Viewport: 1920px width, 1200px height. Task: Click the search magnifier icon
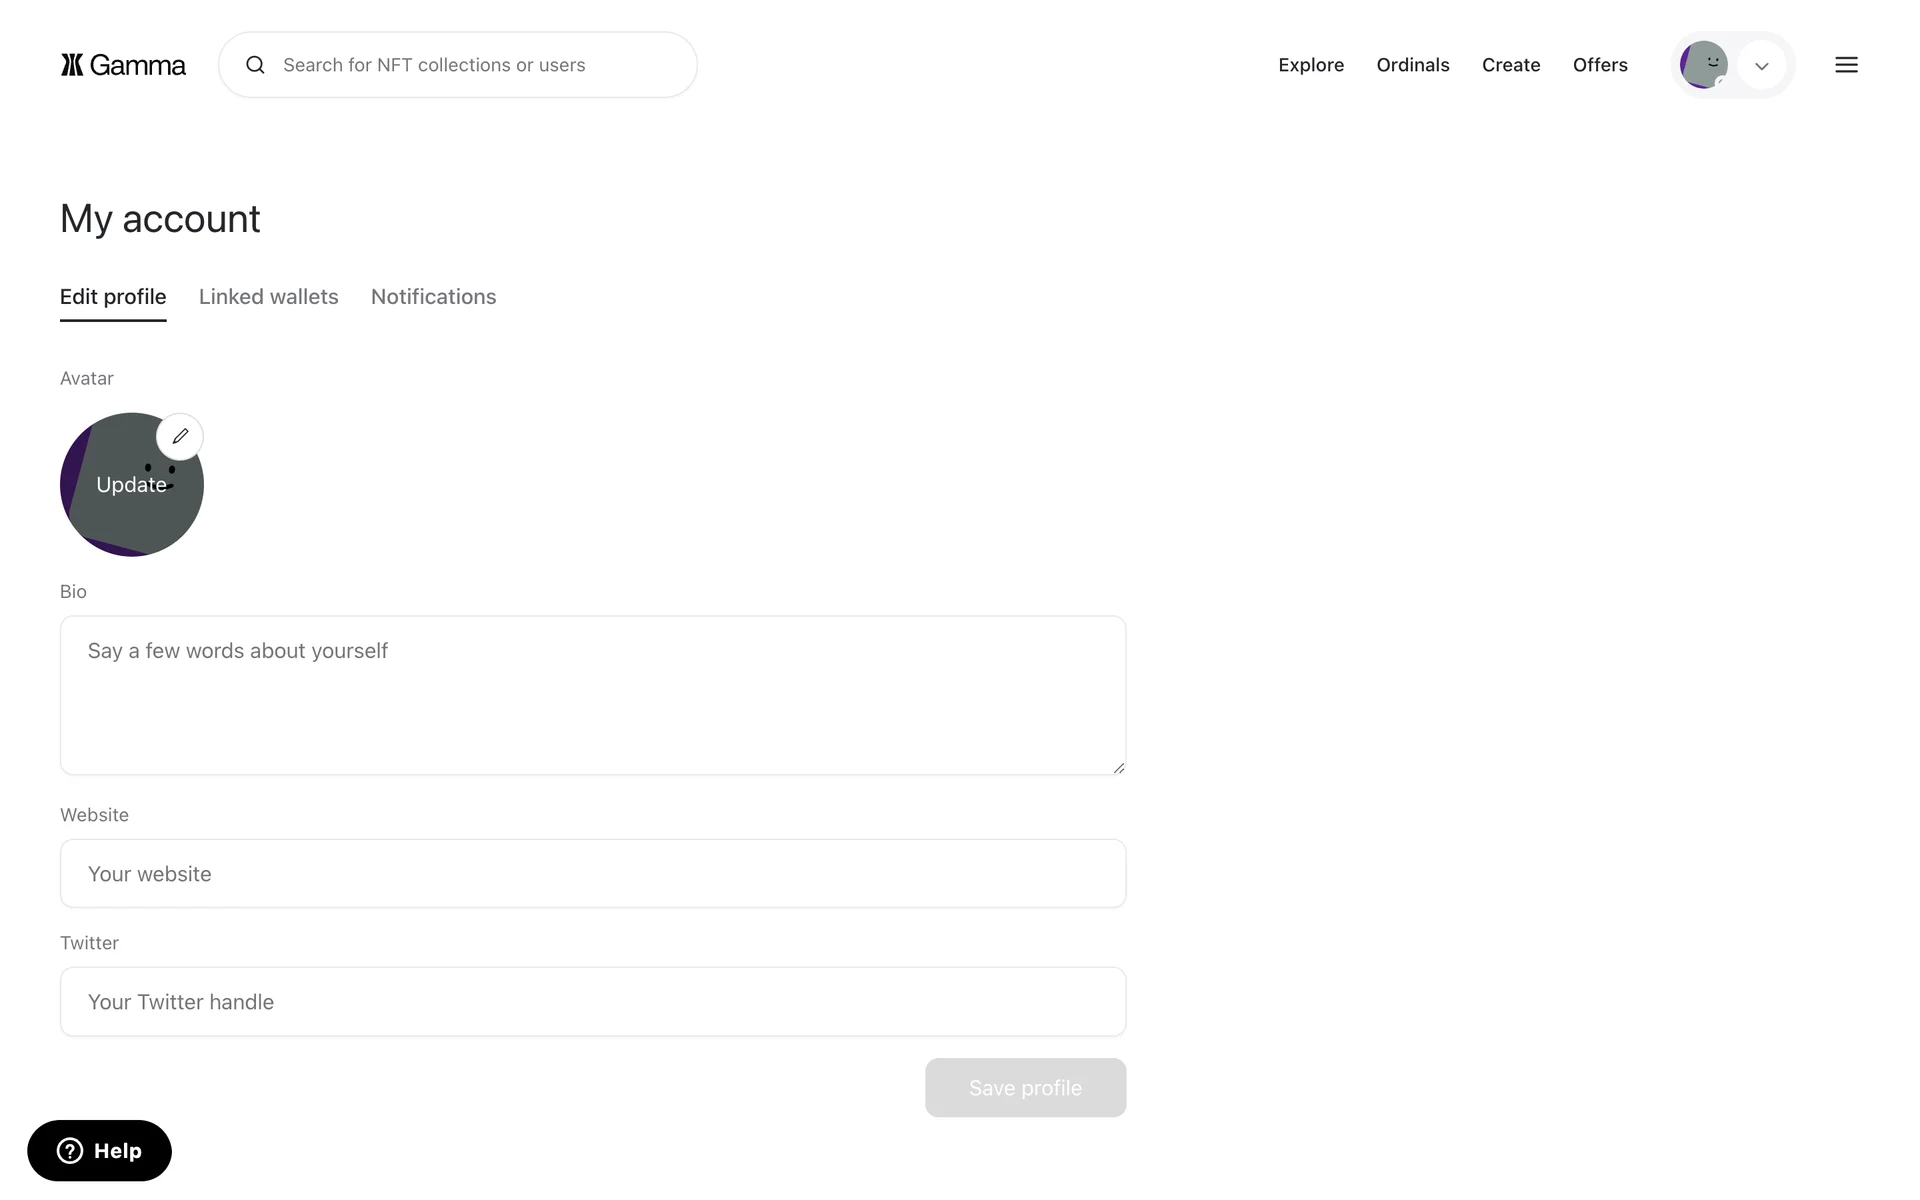point(255,65)
